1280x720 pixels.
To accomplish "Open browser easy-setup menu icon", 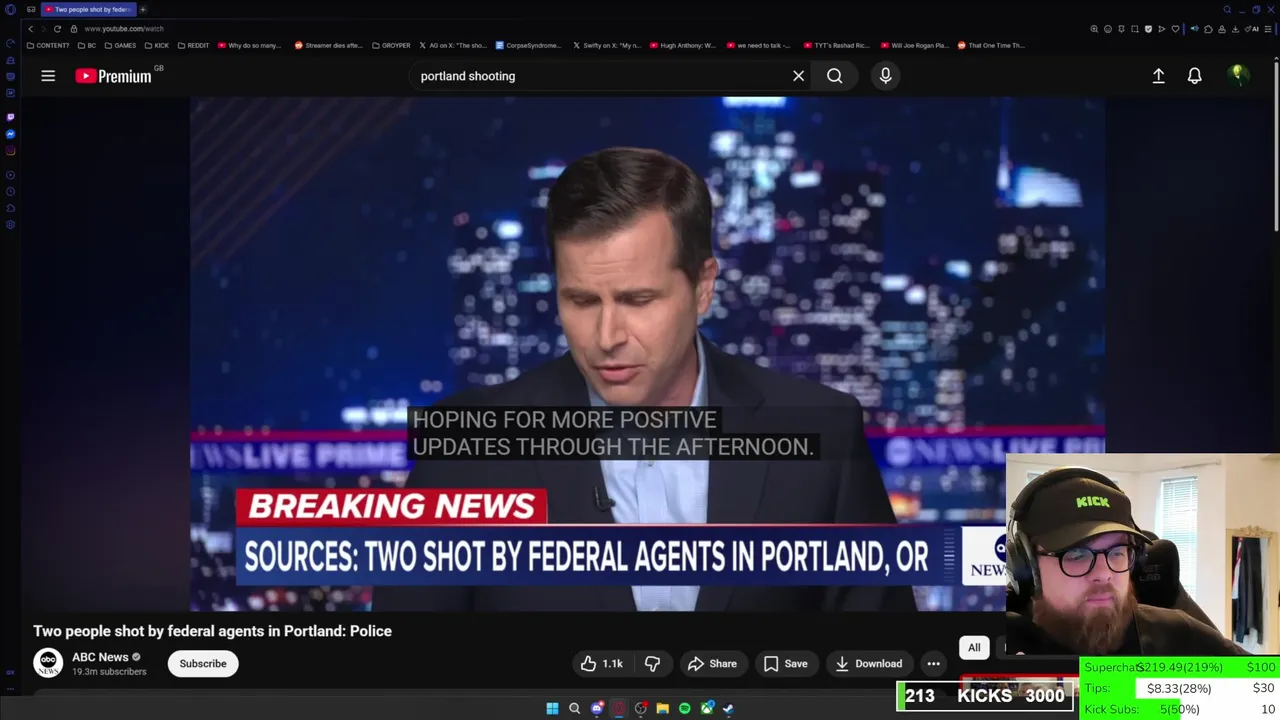I will (1268, 29).
